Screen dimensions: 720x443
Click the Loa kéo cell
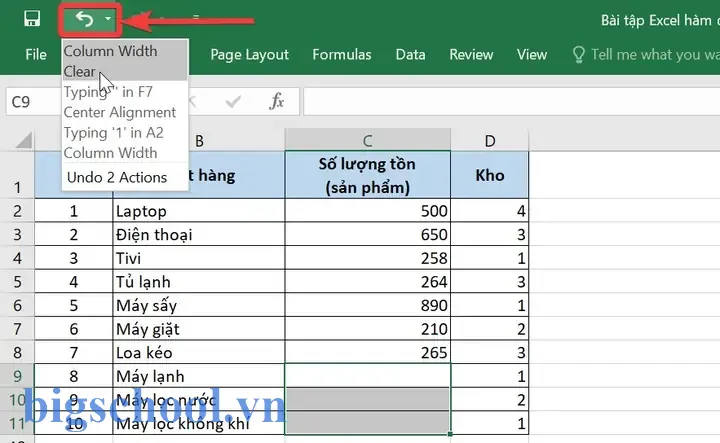pyautogui.click(x=199, y=353)
